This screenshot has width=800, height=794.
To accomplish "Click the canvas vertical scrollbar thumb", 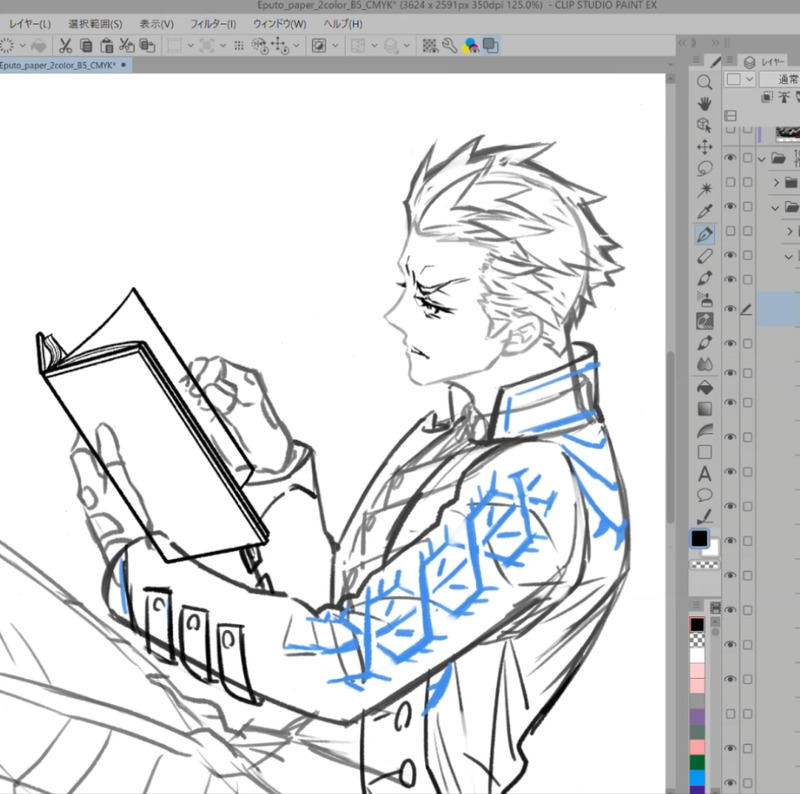I will point(671,436).
